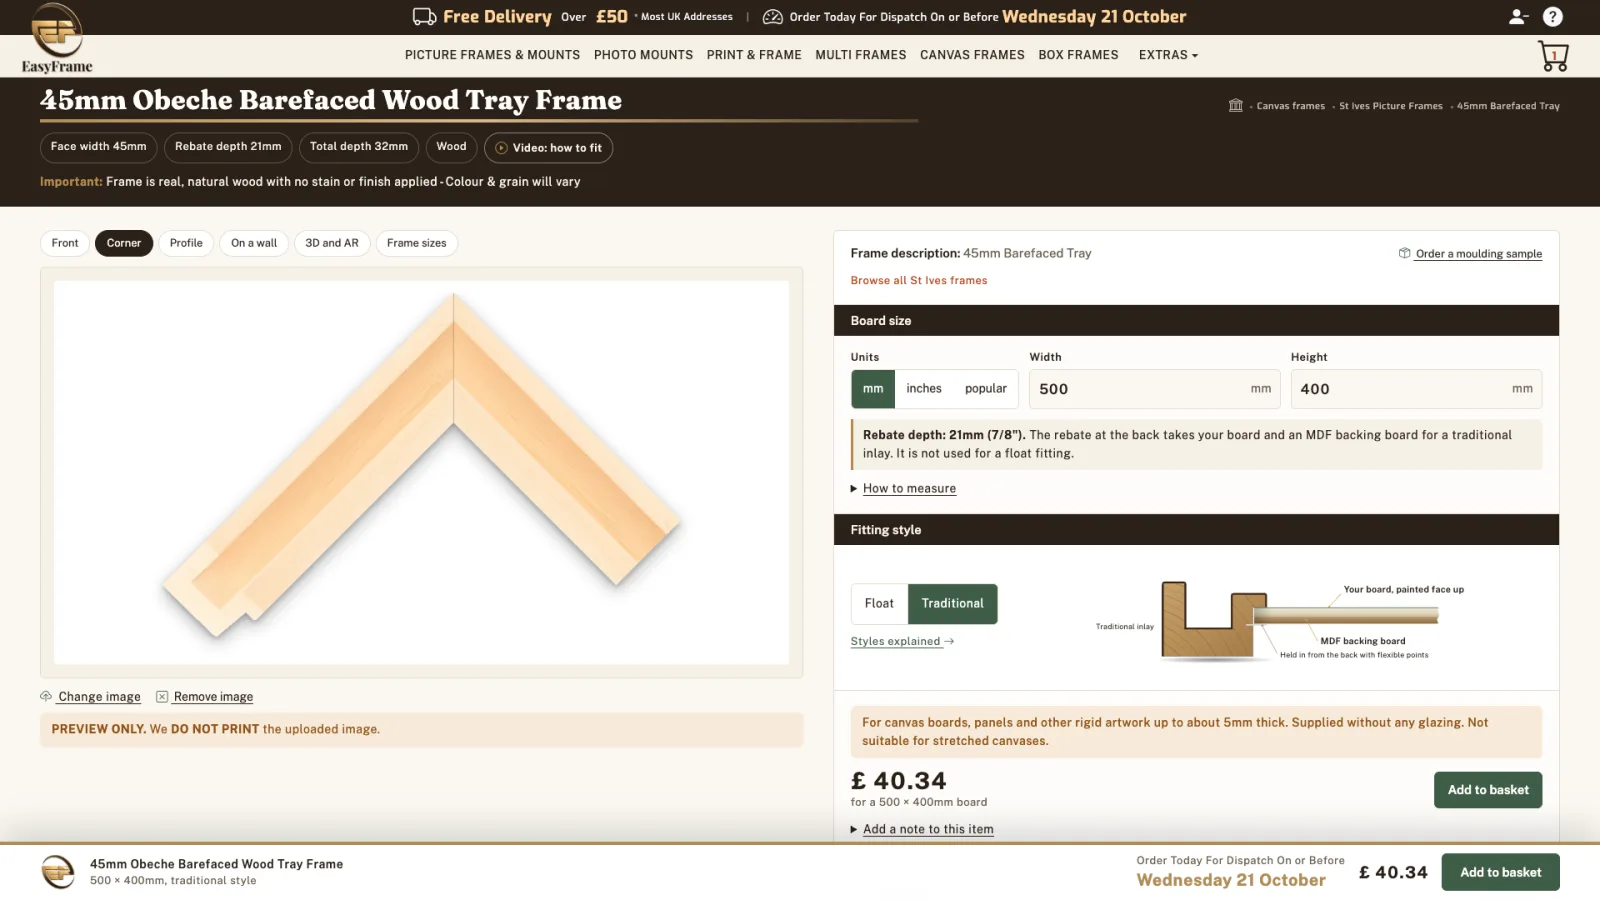Click the corner frame preview image
This screenshot has width=1600, height=900.
[x=421, y=472]
